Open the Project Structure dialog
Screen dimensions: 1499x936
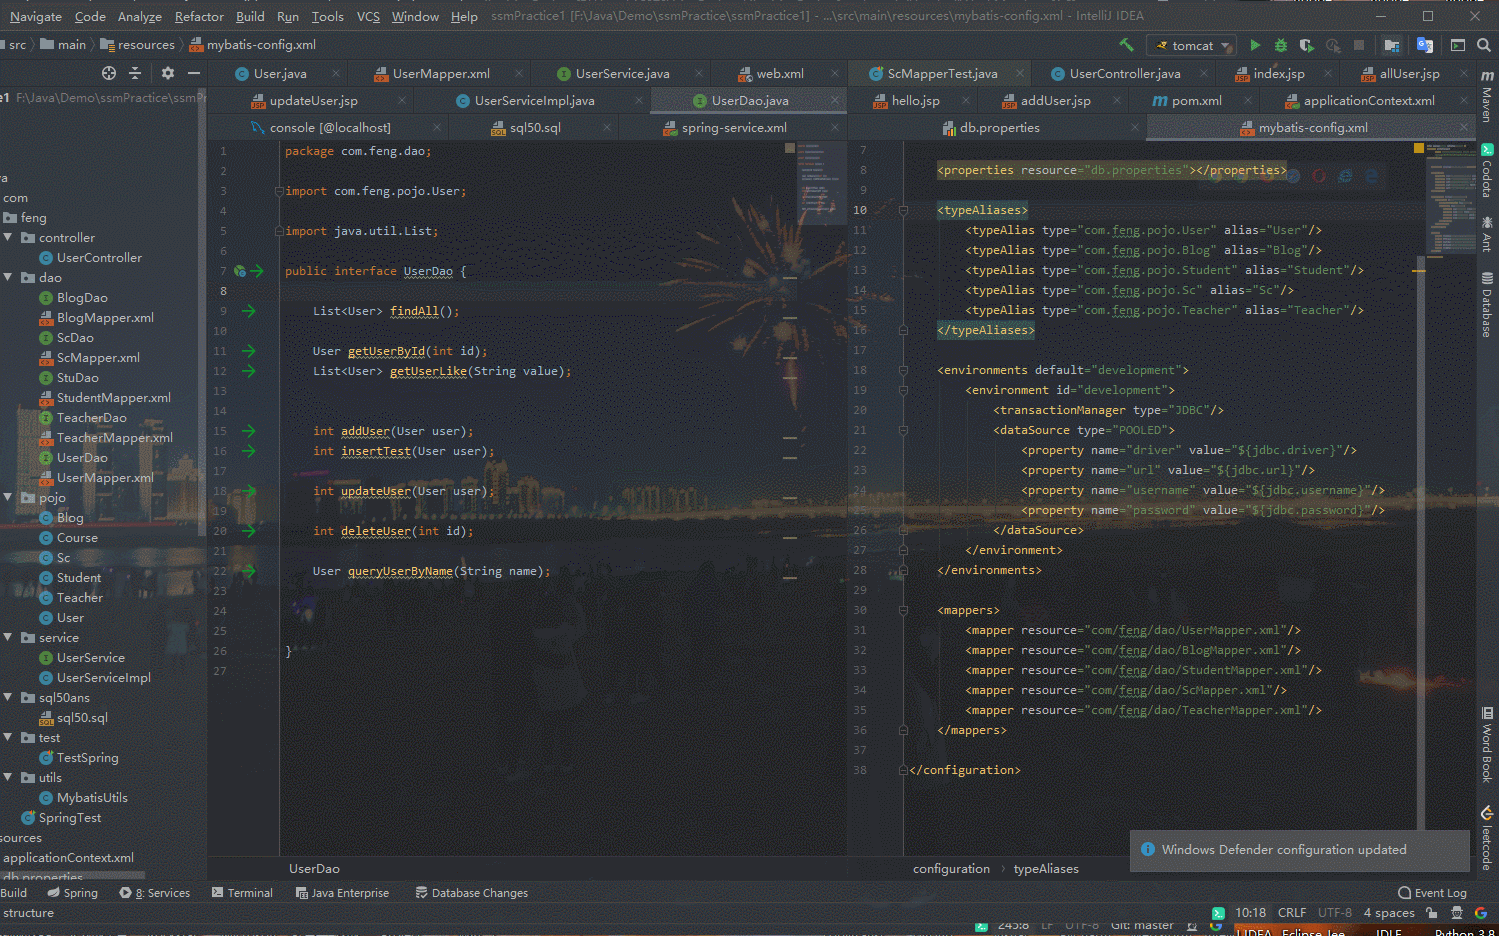[x=1392, y=45]
